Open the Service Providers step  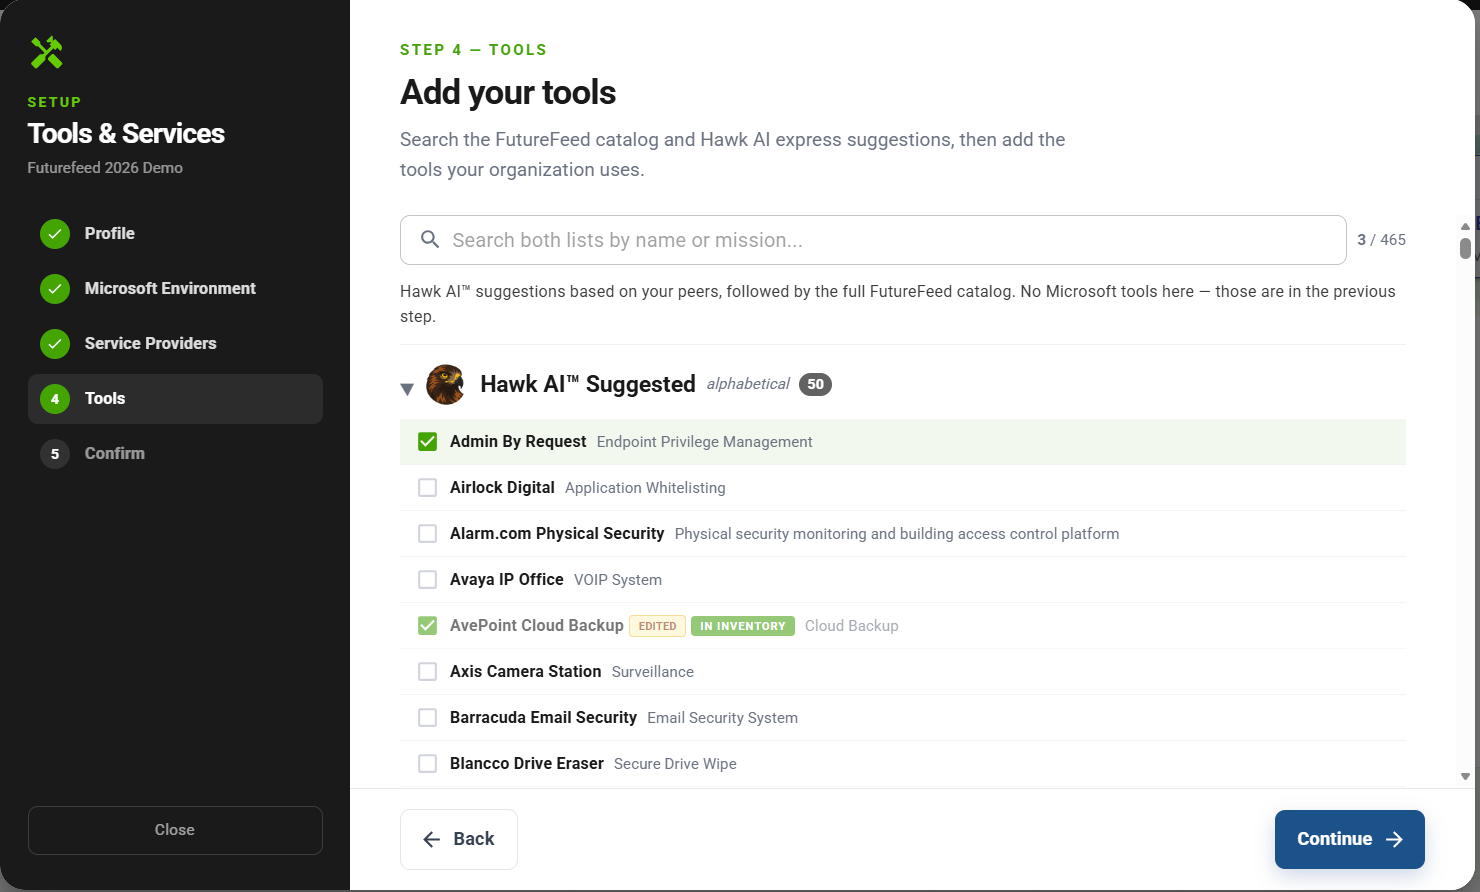175,343
